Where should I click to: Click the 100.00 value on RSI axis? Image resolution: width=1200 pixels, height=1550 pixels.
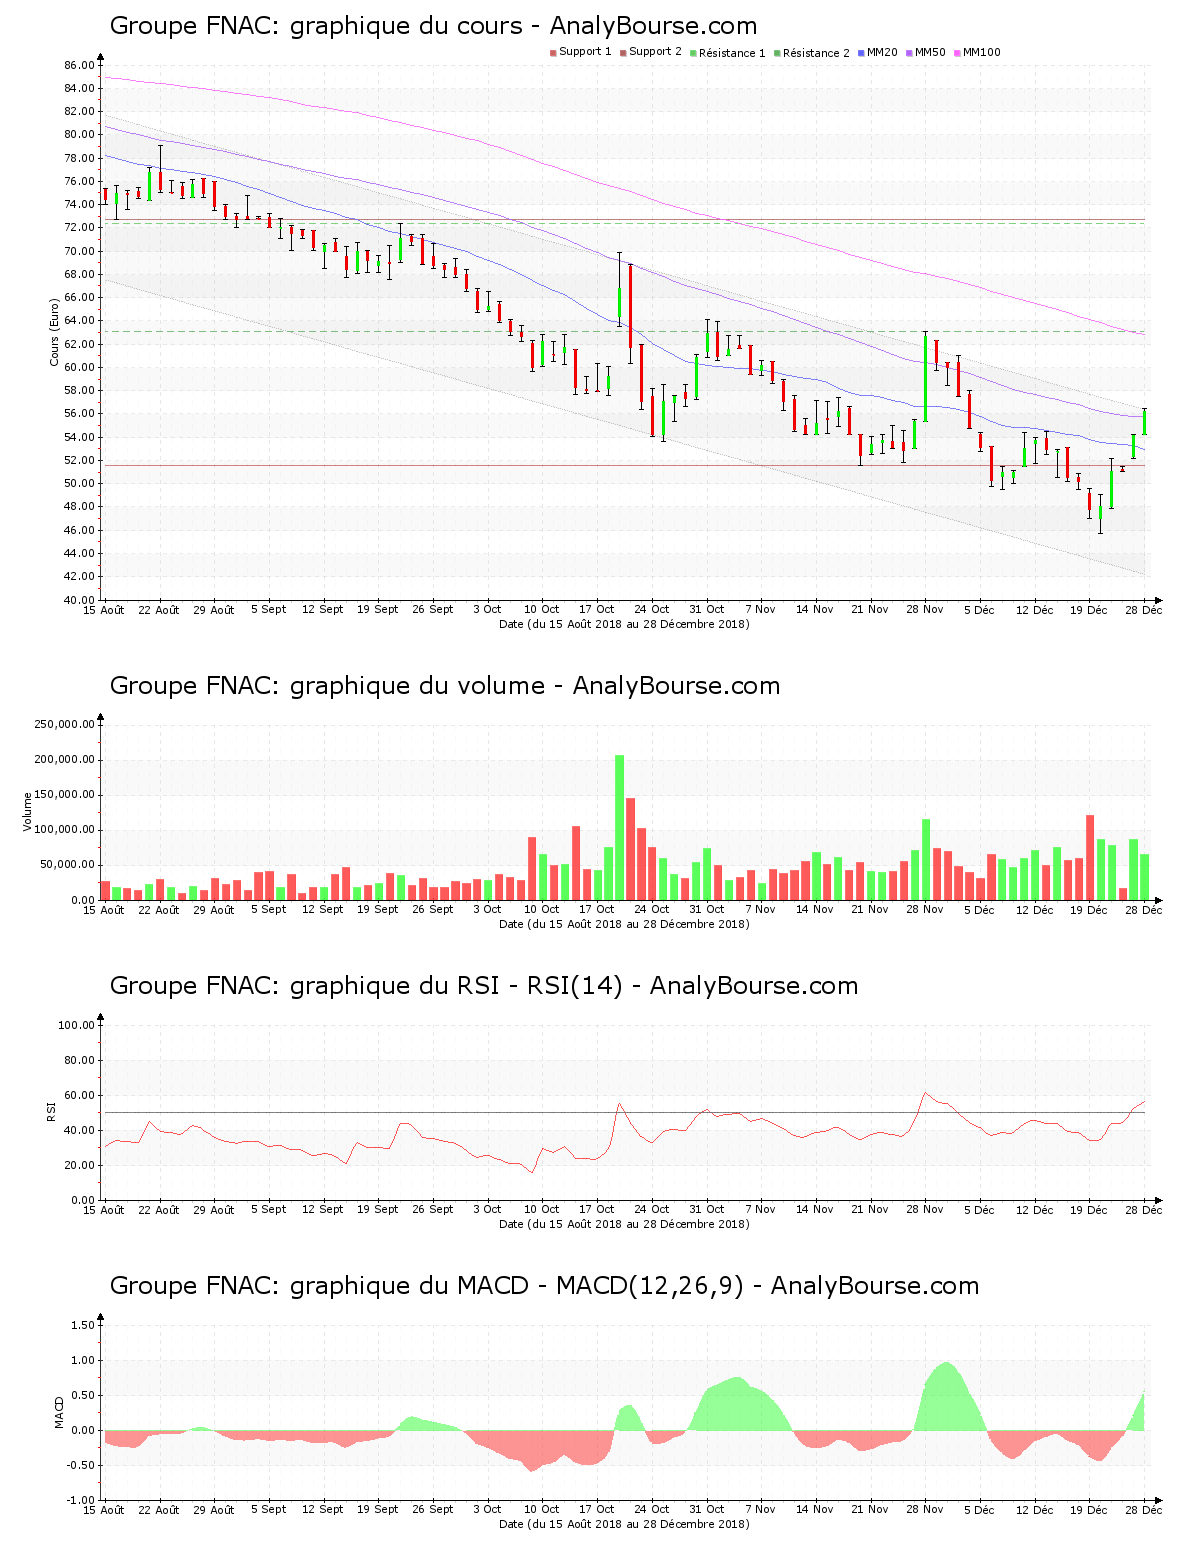pyautogui.click(x=76, y=1025)
